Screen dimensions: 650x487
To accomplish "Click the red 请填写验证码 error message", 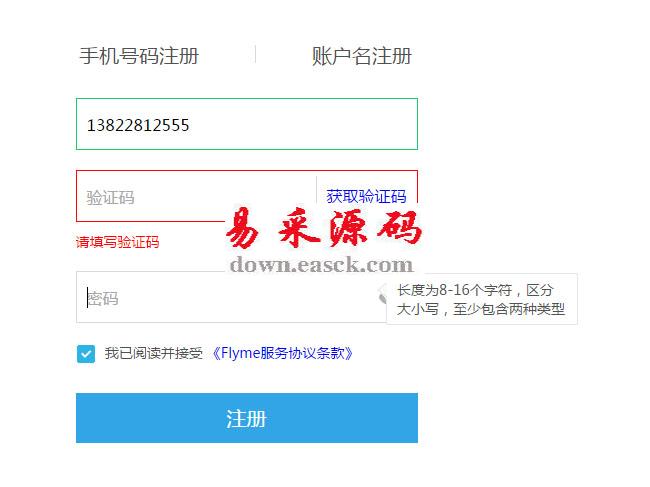I will (117, 242).
